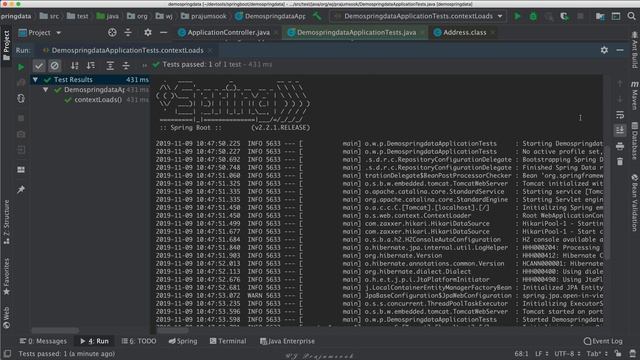Open Project Structure icon in top toolbar
This screenshot has width=640, height=360.
click(x=600, y=16)
